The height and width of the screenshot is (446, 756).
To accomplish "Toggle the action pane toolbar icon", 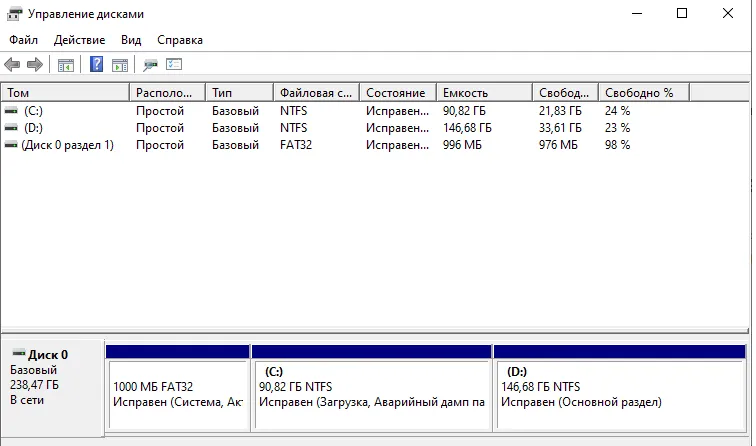I will [120, 65].
